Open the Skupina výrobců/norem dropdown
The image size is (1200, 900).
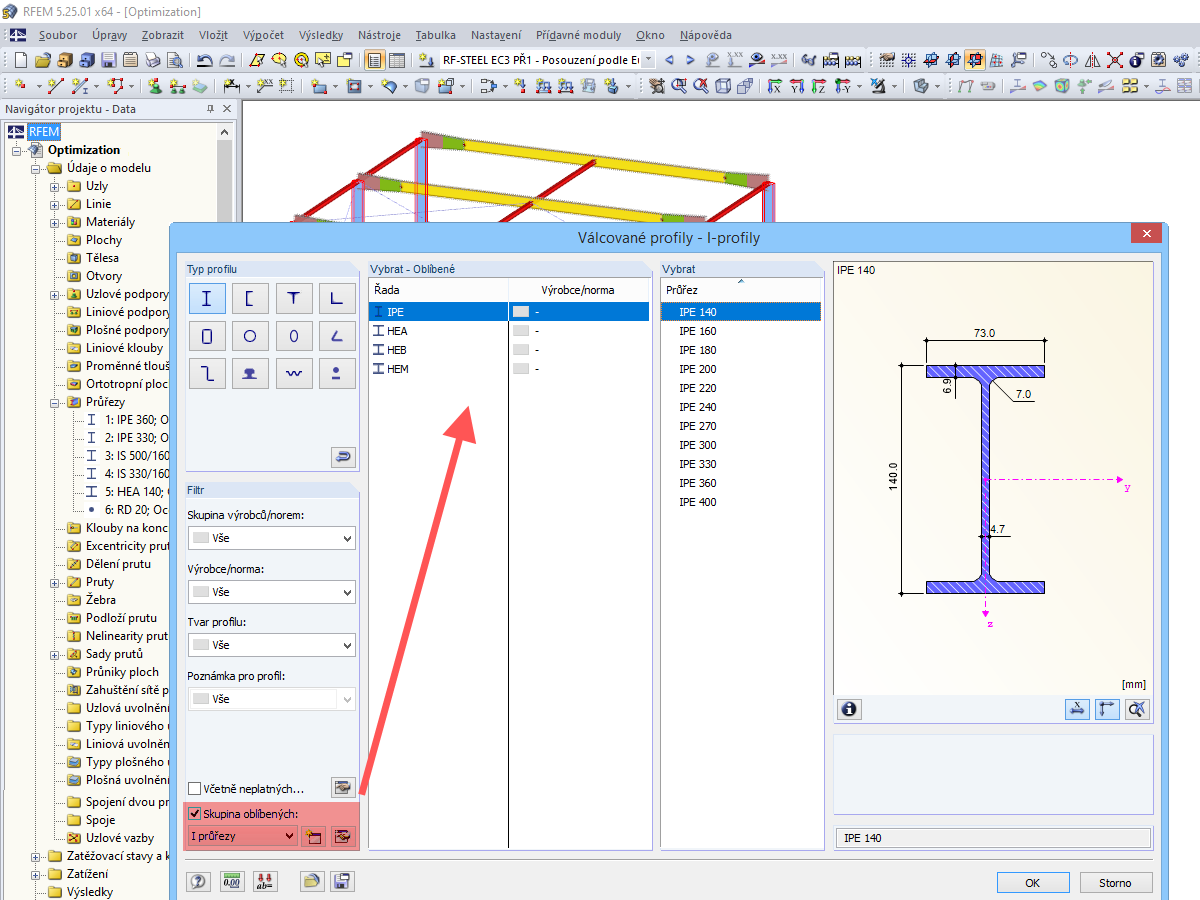click(x=271, y=539)
